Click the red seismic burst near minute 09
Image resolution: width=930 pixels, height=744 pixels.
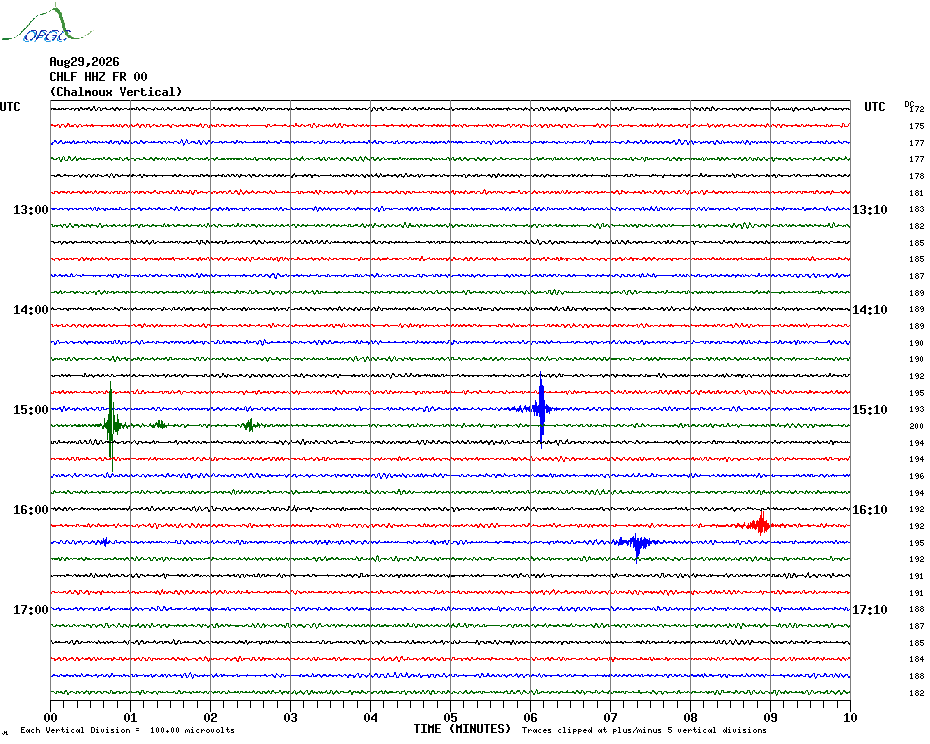[760, 524]
